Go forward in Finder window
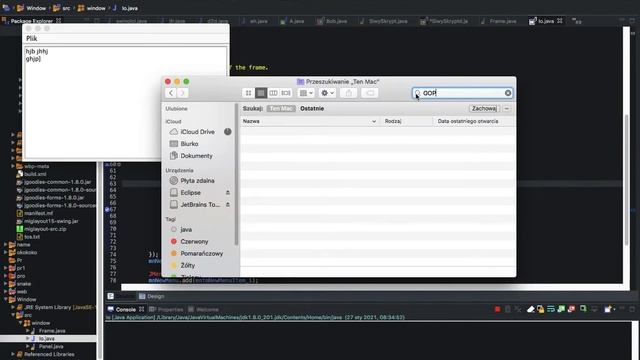This screenshot has width=640, height=360. [182, 93]
